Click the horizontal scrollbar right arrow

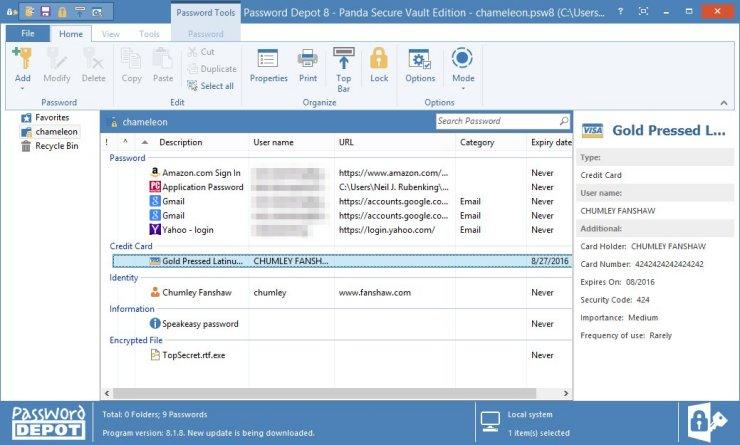click(565, 393)
